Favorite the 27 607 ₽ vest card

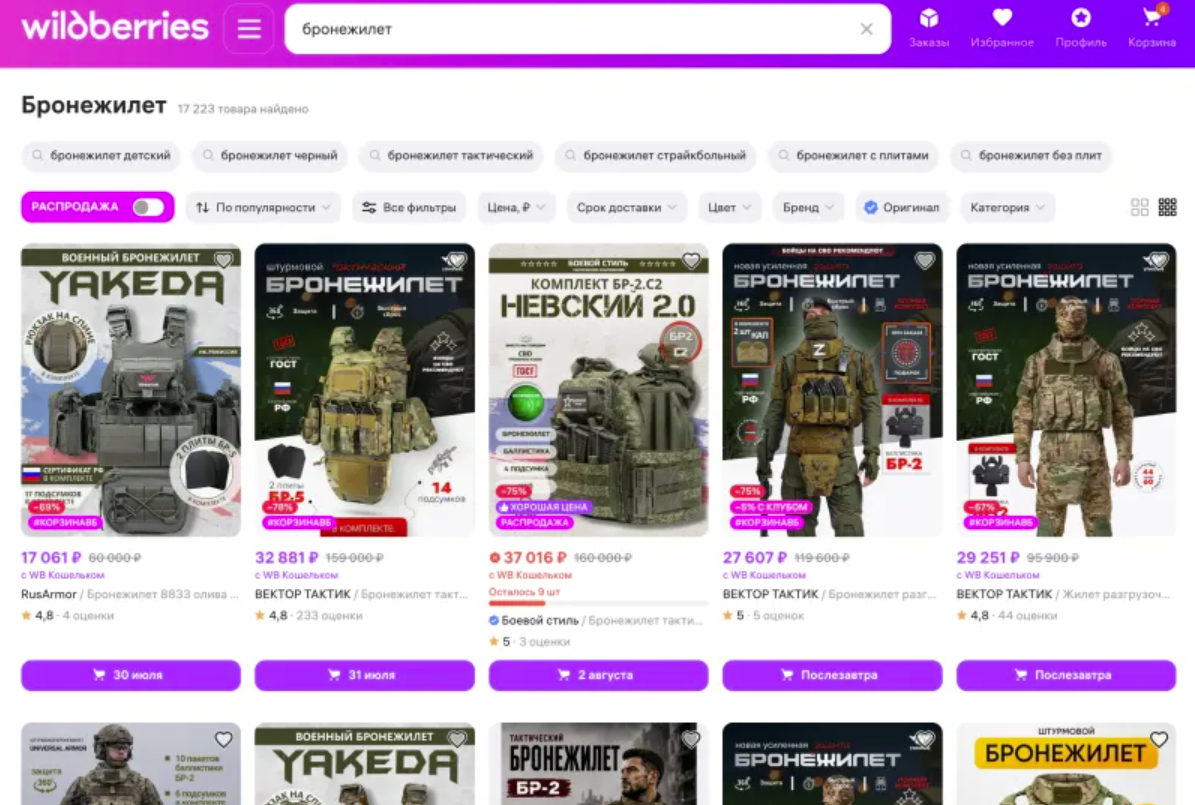[x=924, y=261]
